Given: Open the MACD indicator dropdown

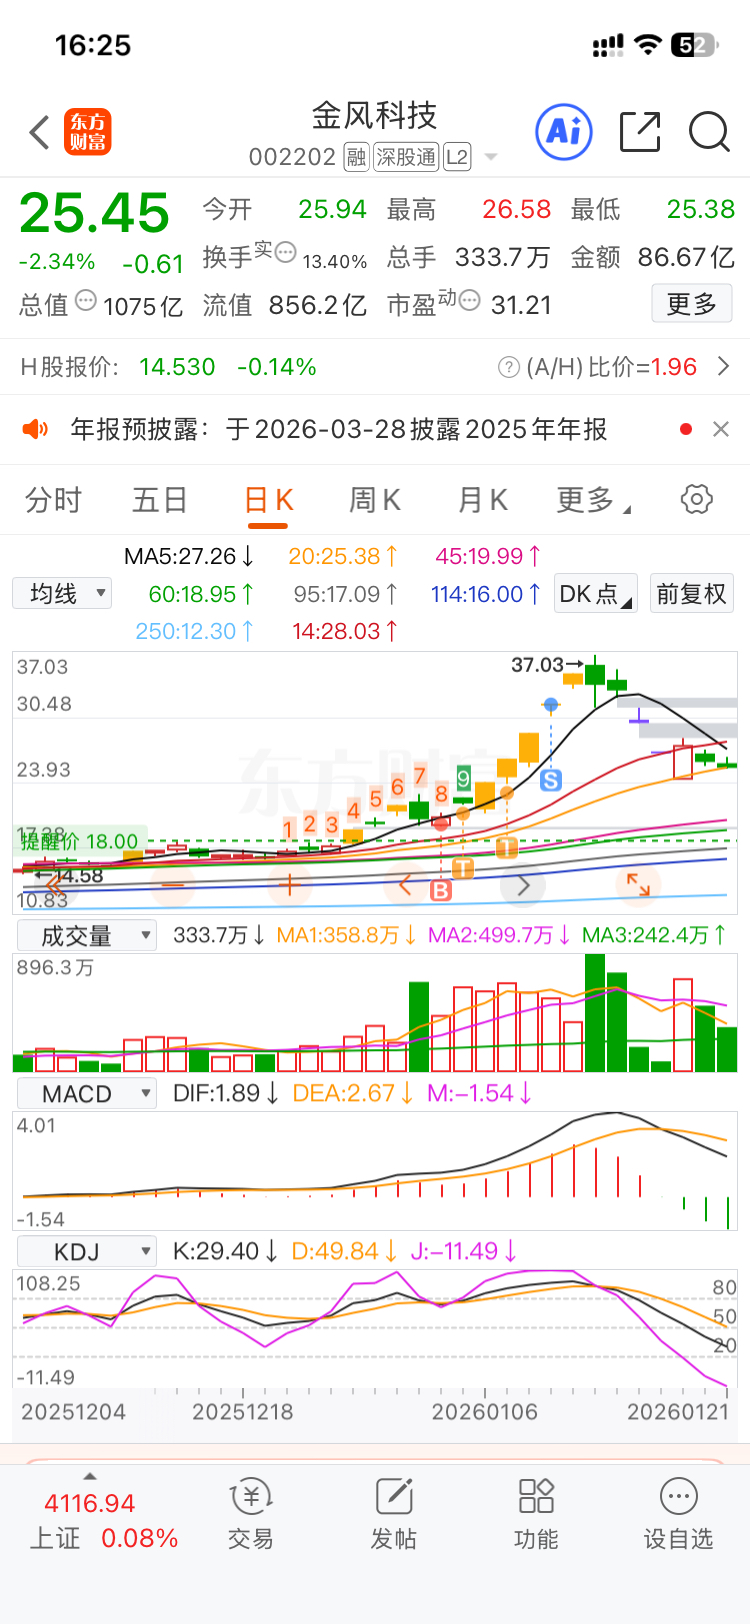Looking at the screenshot, I should (86, 1093).
